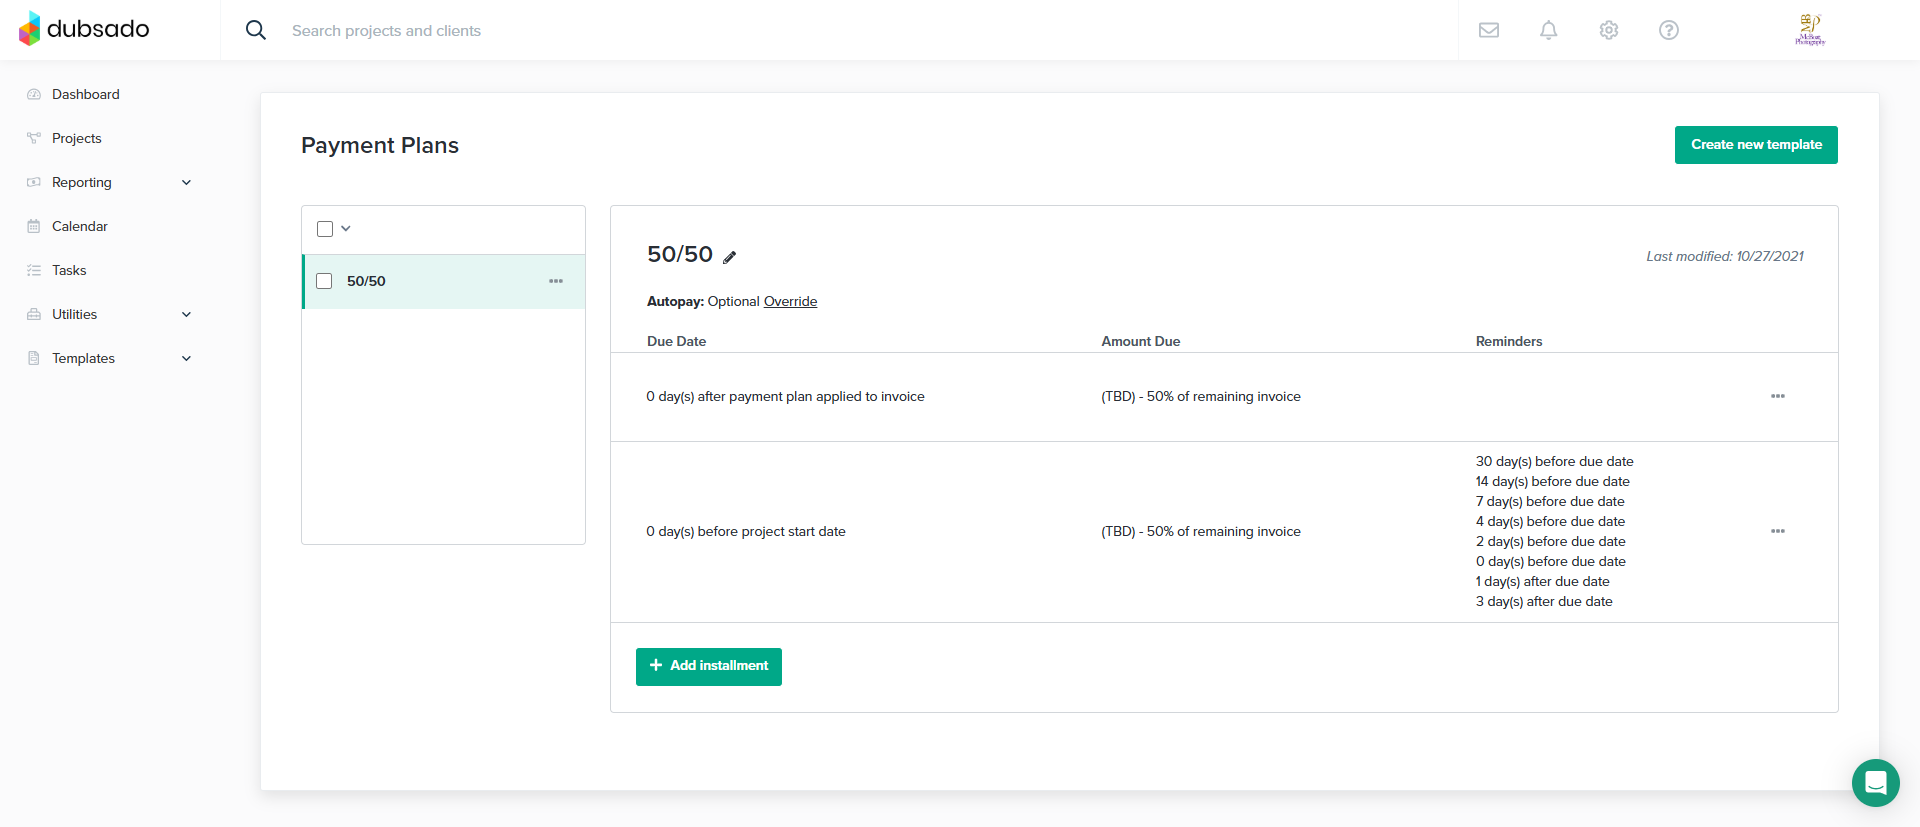Click the '1 day(s) after due date' reminder
This screenshot has width=1920, height=827.
click(x=1543, y=581)
